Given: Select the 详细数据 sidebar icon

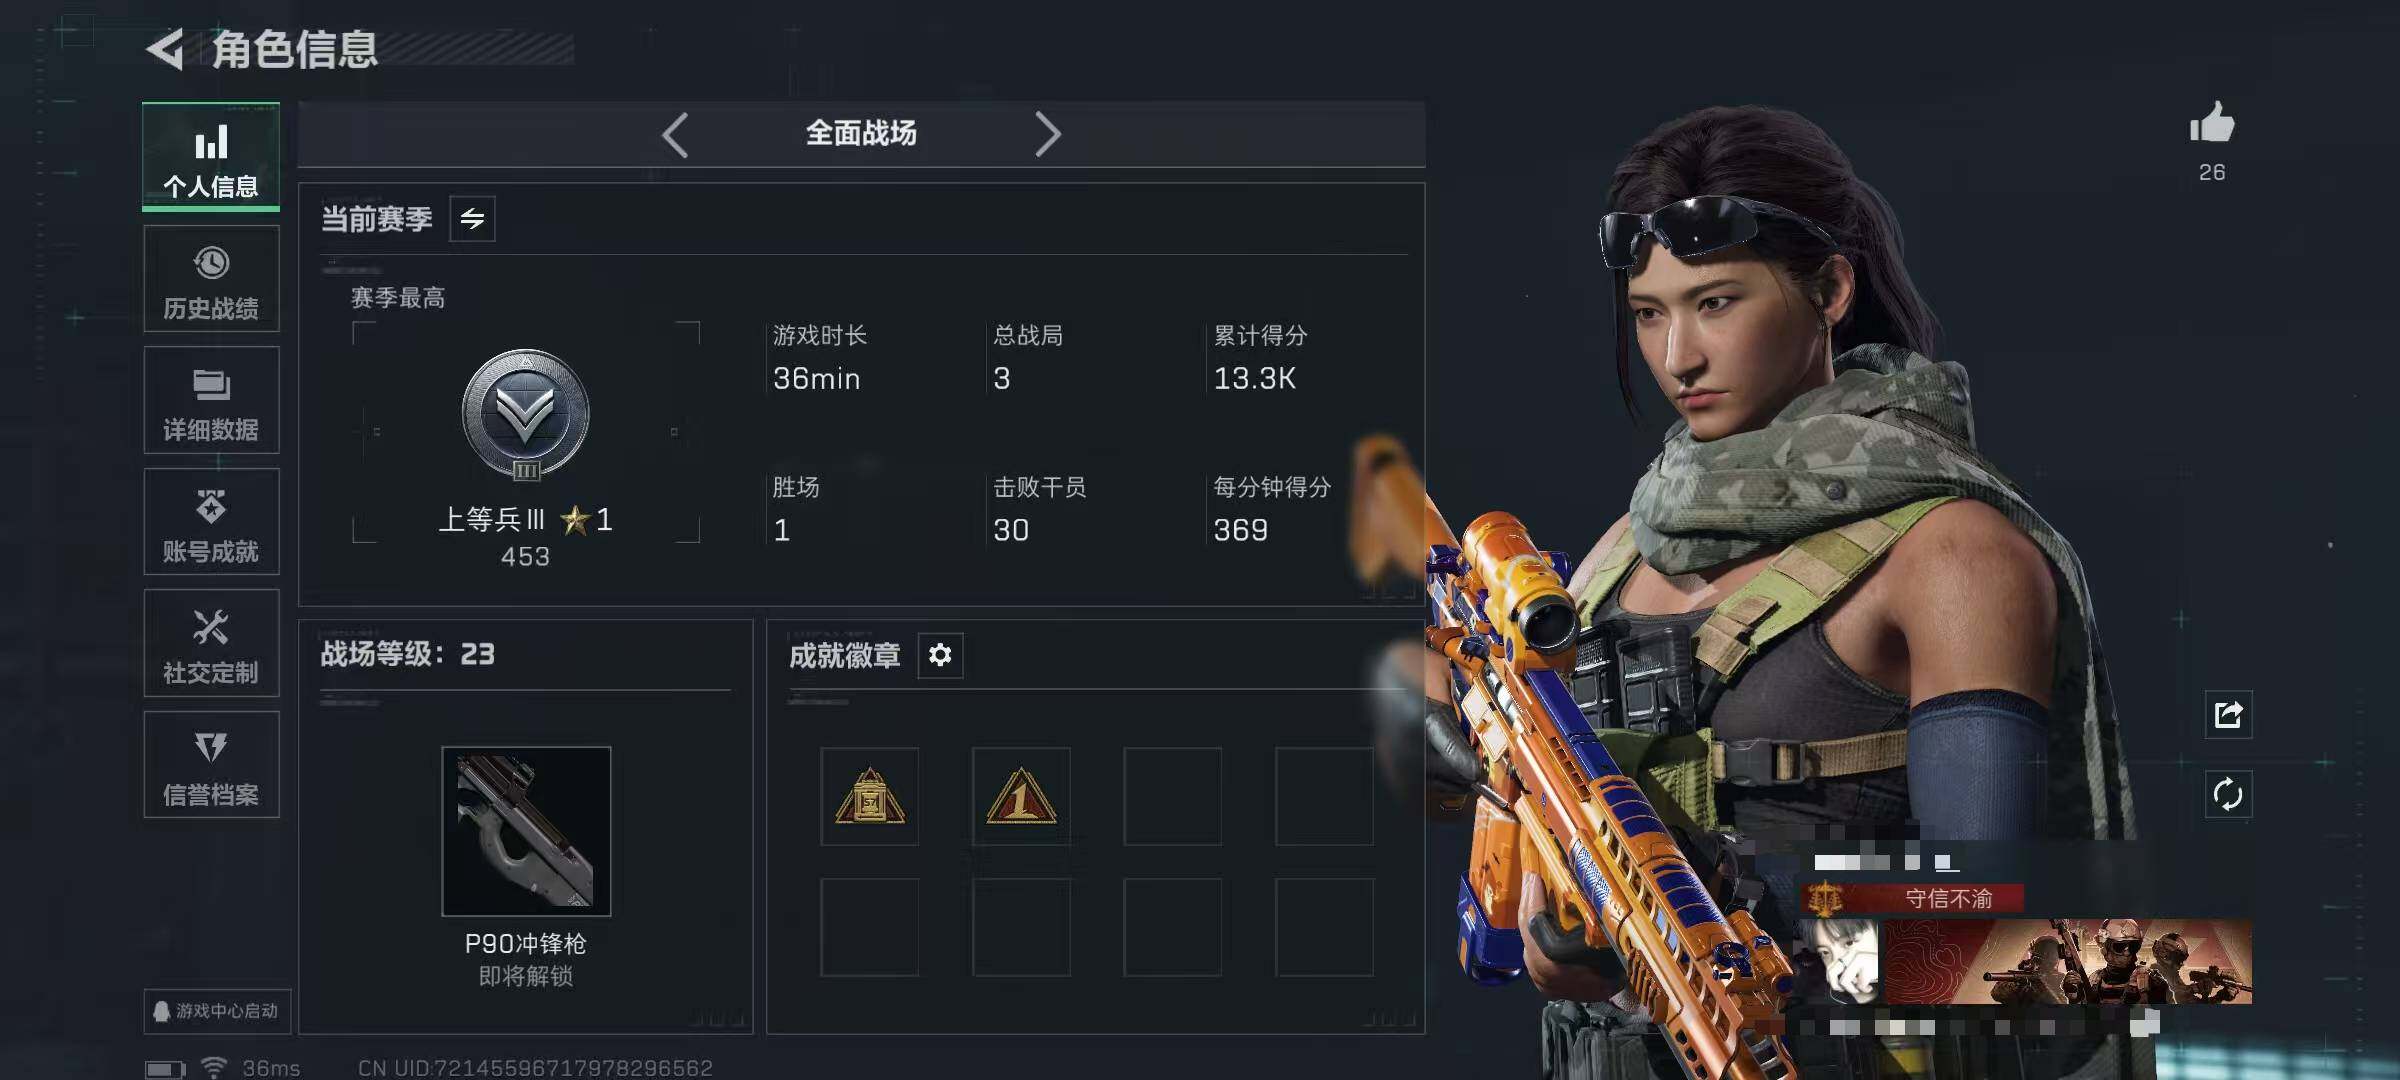Looking at the screenshot, I should [211, 400].
